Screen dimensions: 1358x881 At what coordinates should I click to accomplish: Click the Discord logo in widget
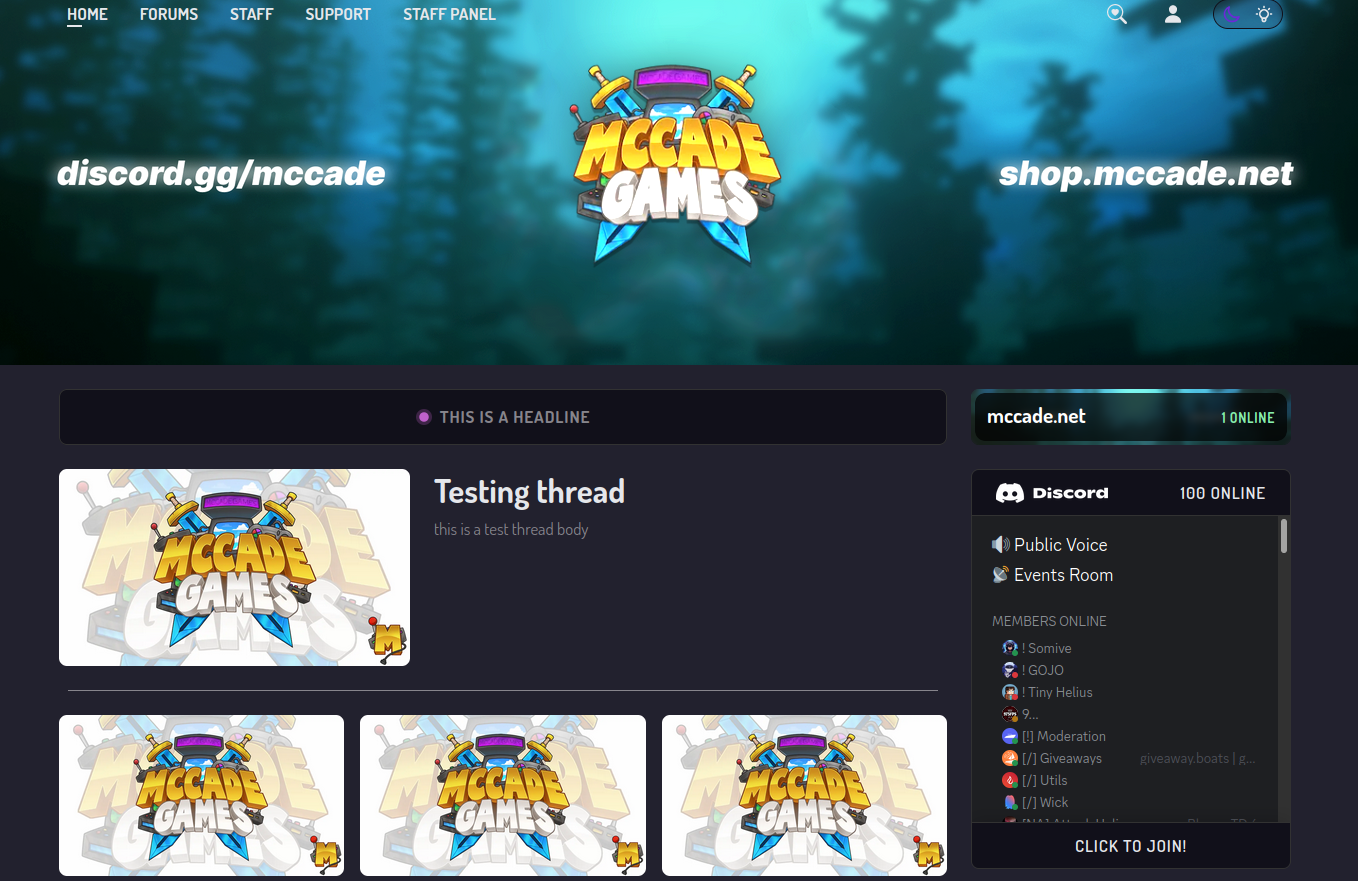point(1052,493)
